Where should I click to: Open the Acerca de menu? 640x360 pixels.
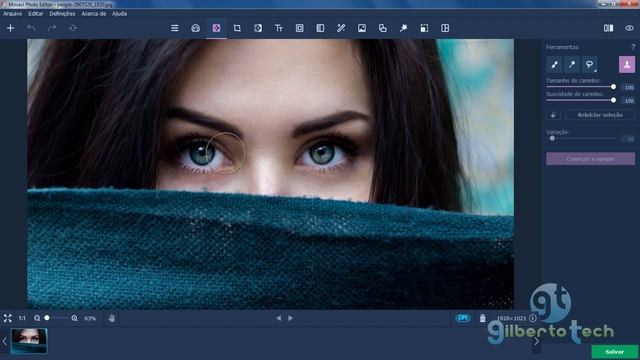click(x=93, y=14)
